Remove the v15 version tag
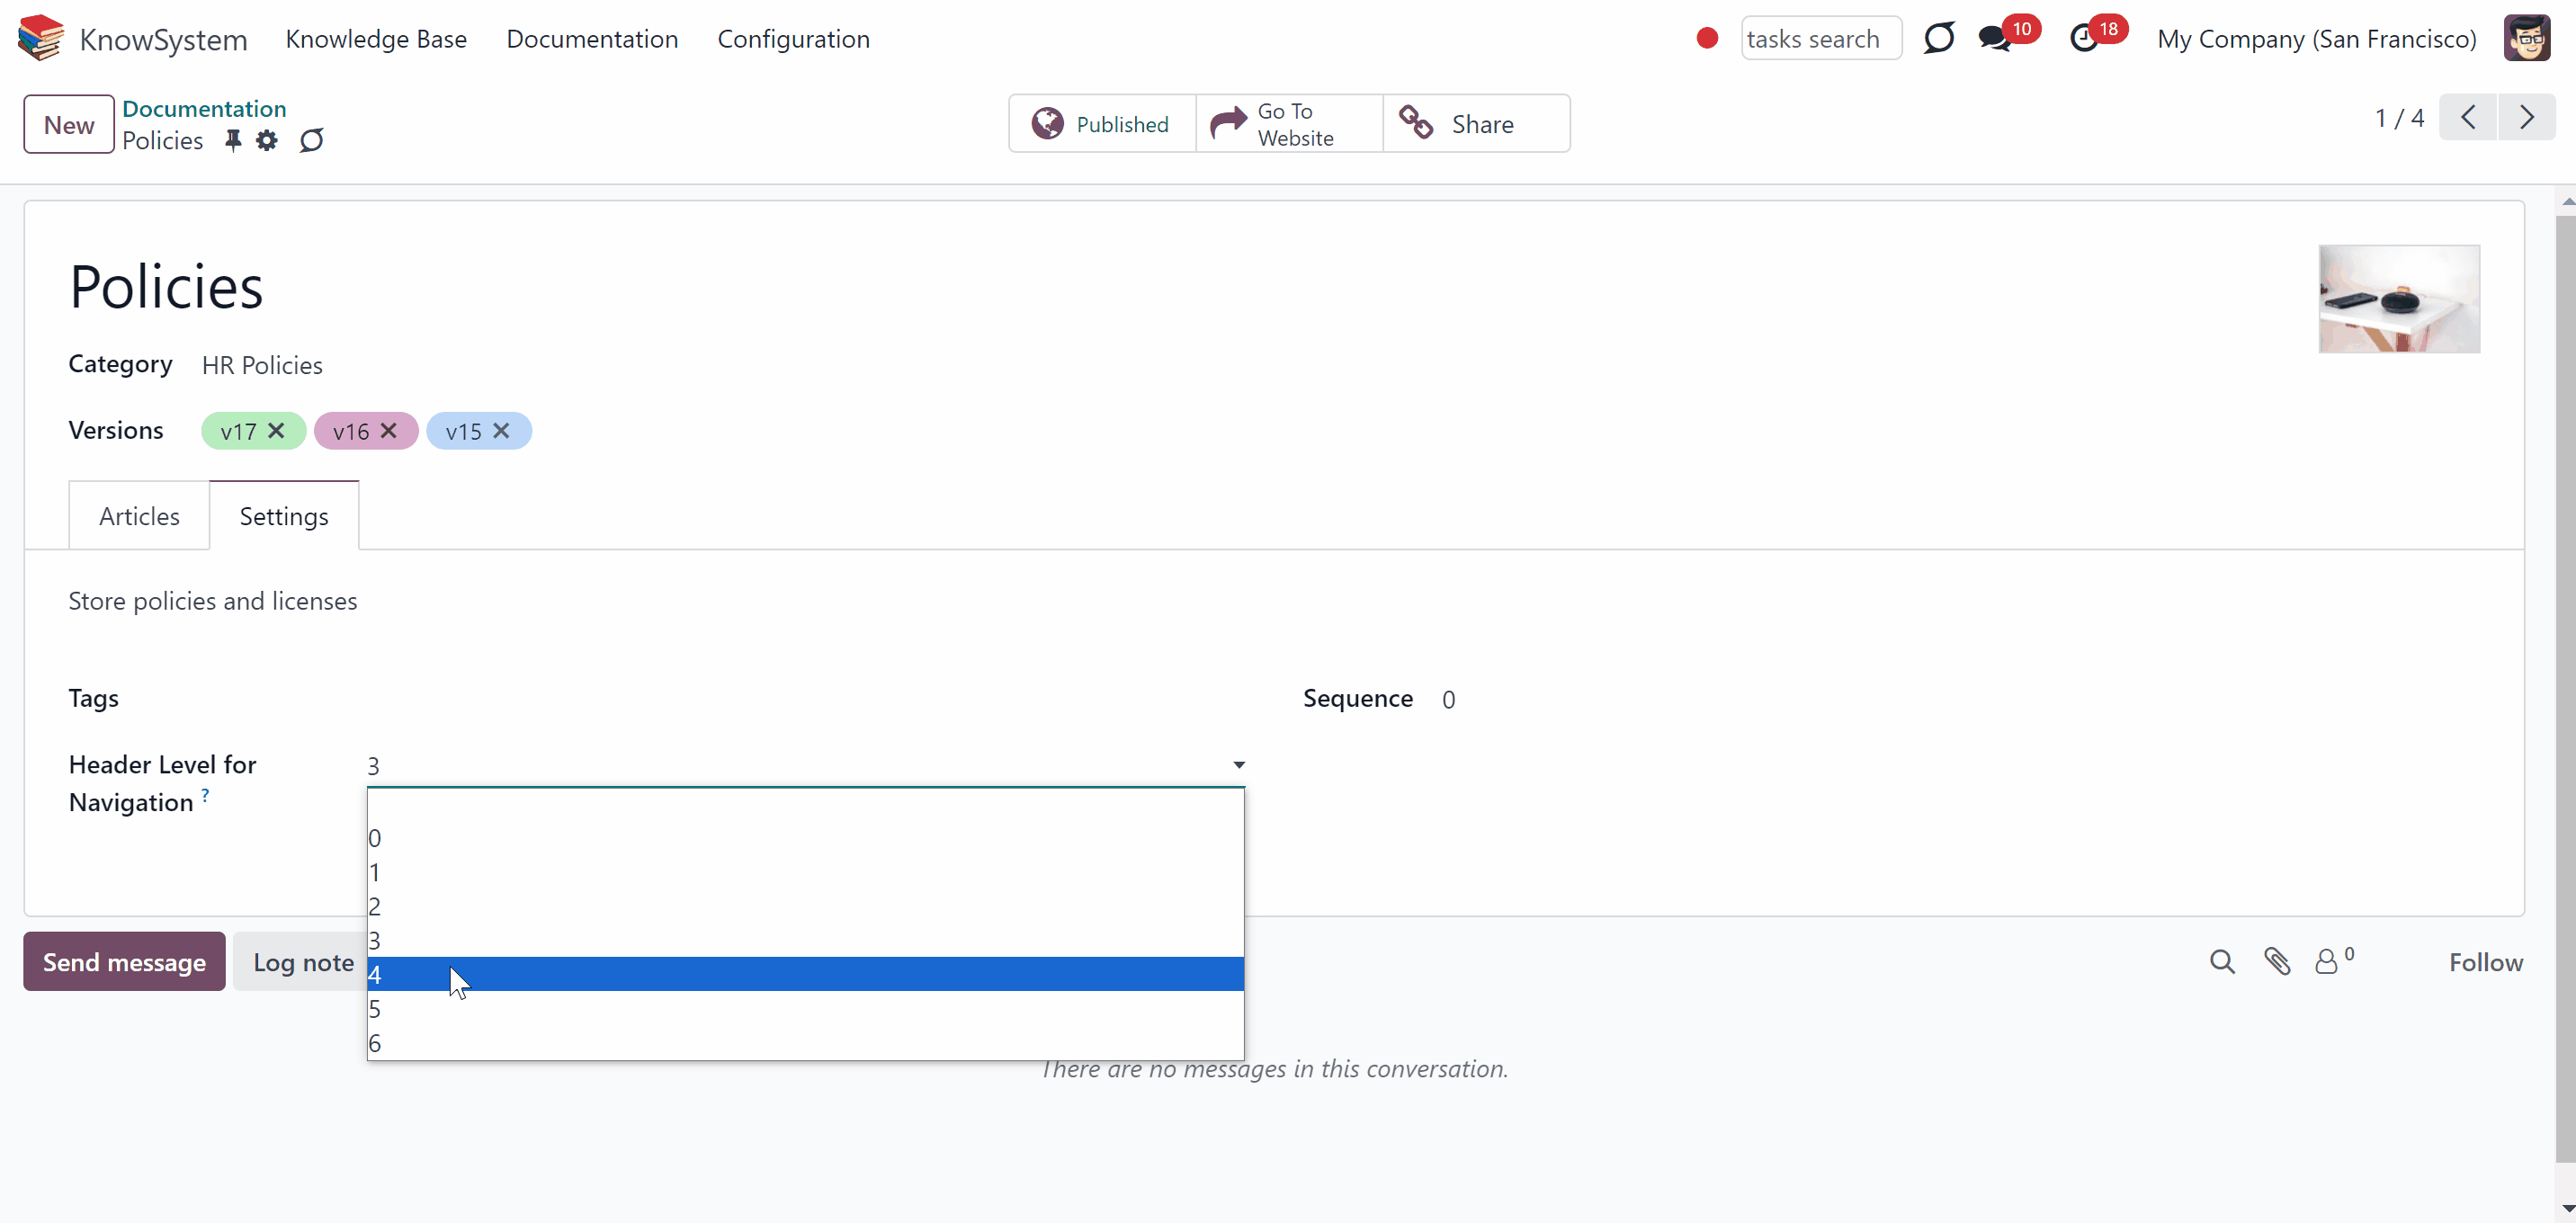 502,430
